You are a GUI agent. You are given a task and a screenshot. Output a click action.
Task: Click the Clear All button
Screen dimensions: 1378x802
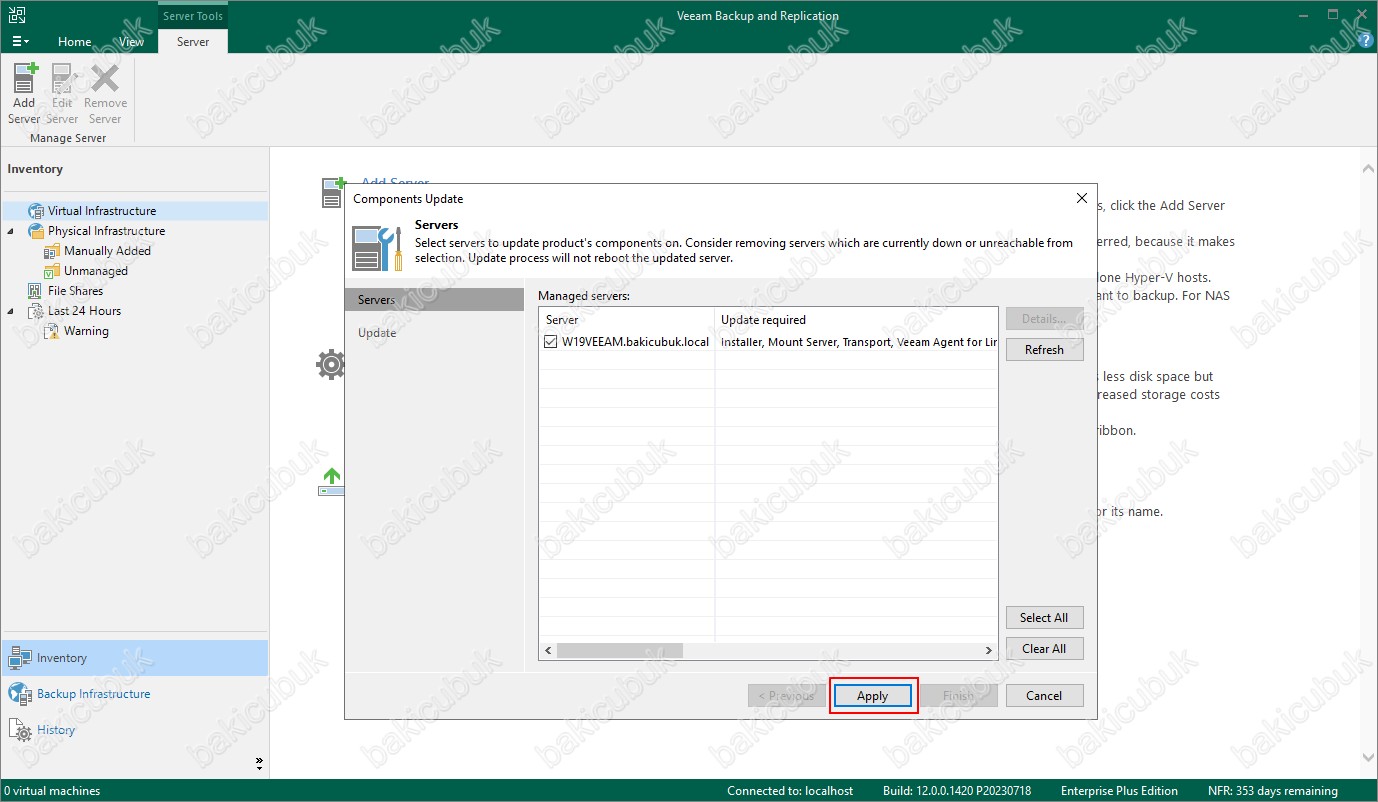tap(1044, 649)
